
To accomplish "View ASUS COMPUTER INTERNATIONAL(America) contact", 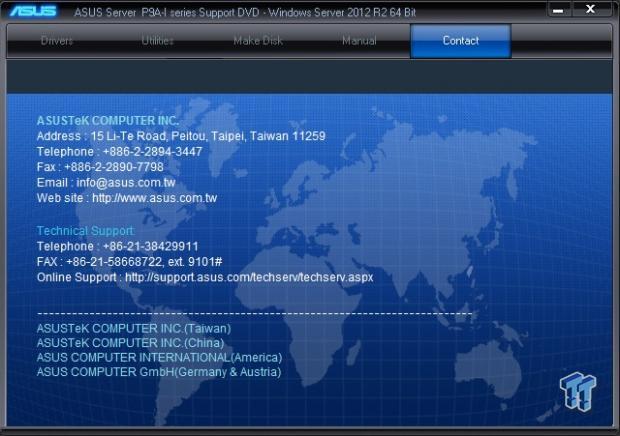I will point(159,357).
